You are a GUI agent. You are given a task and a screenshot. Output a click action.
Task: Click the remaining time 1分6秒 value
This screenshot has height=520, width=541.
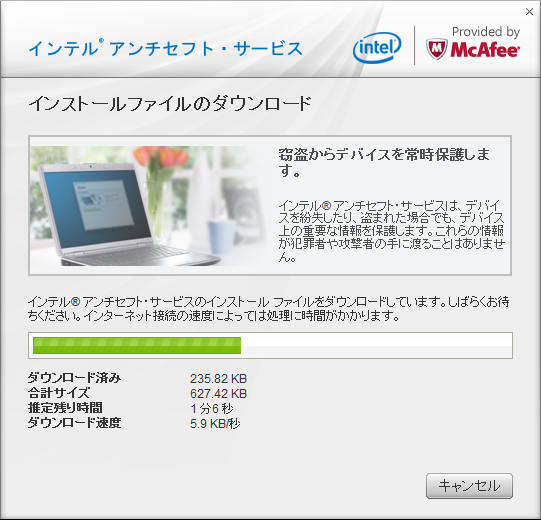[x=212, y=409]
